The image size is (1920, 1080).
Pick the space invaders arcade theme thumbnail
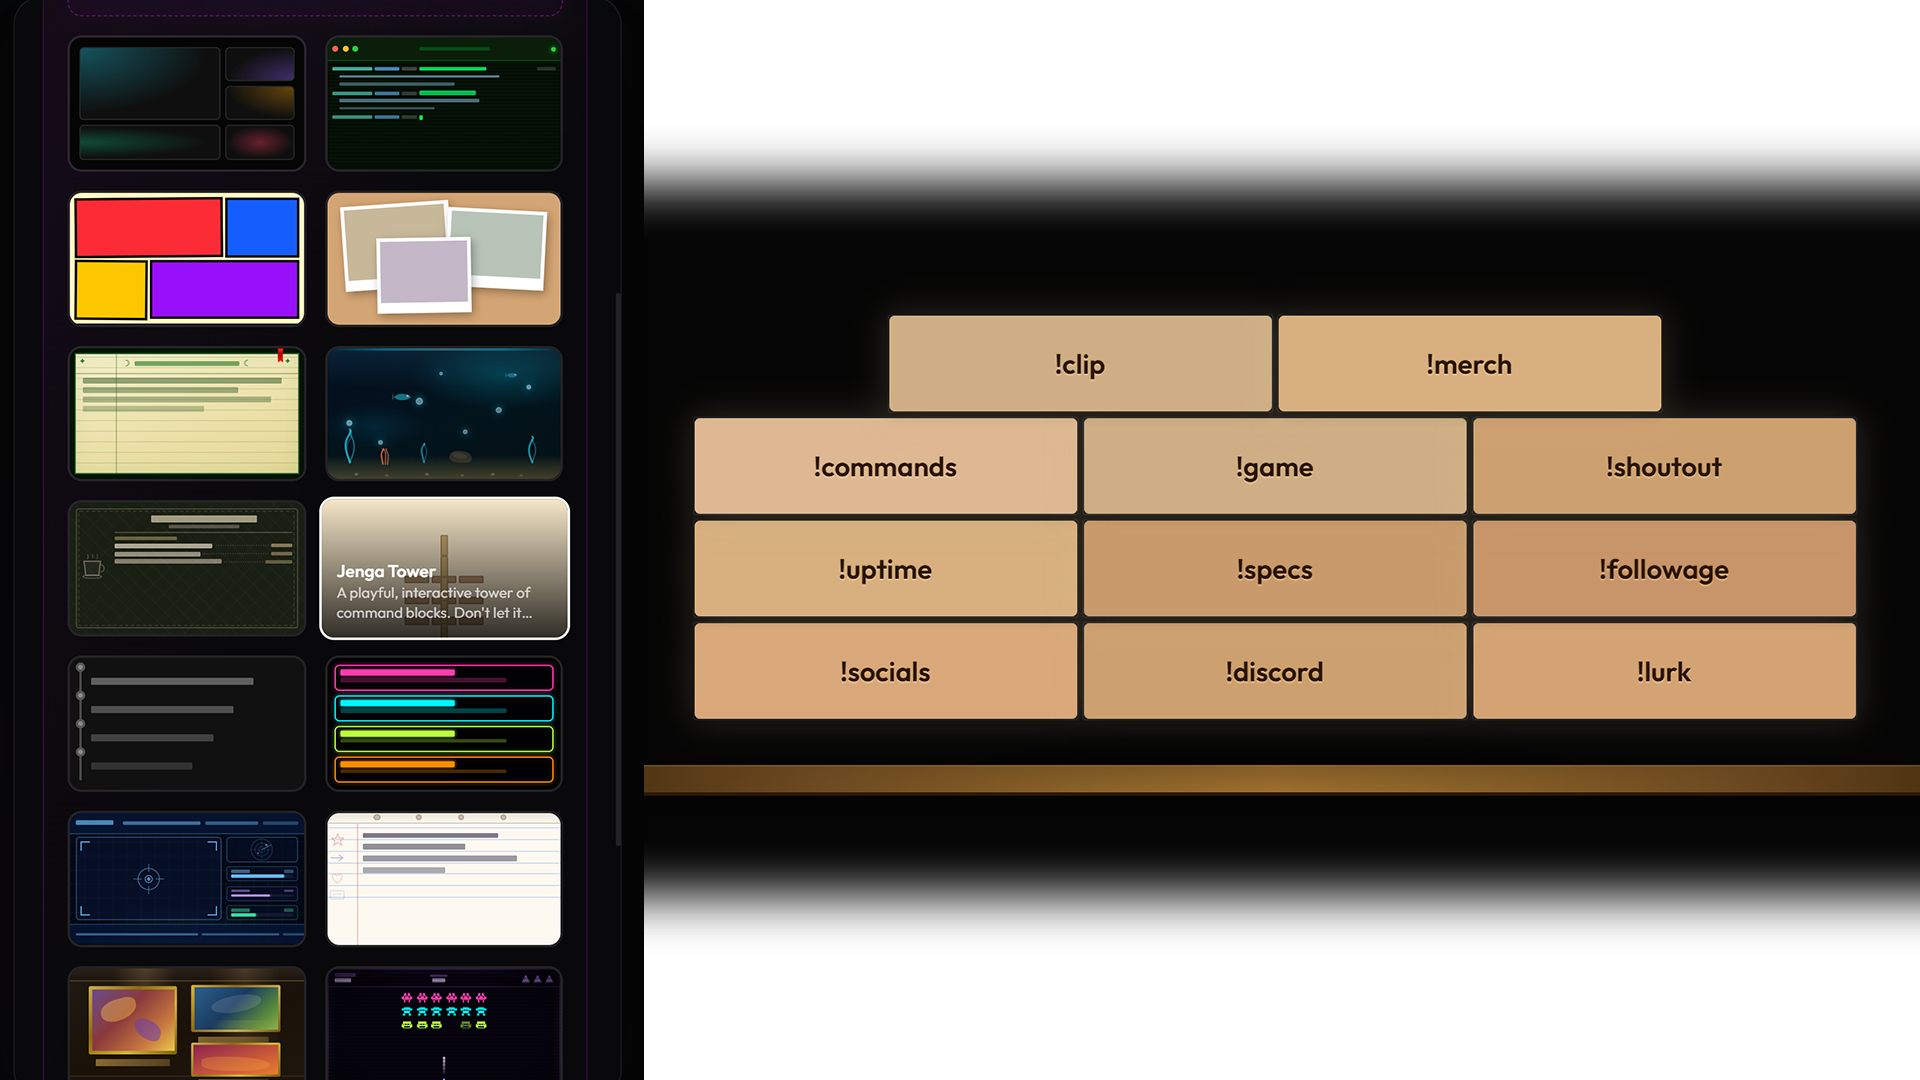[x=444, y=1023]
